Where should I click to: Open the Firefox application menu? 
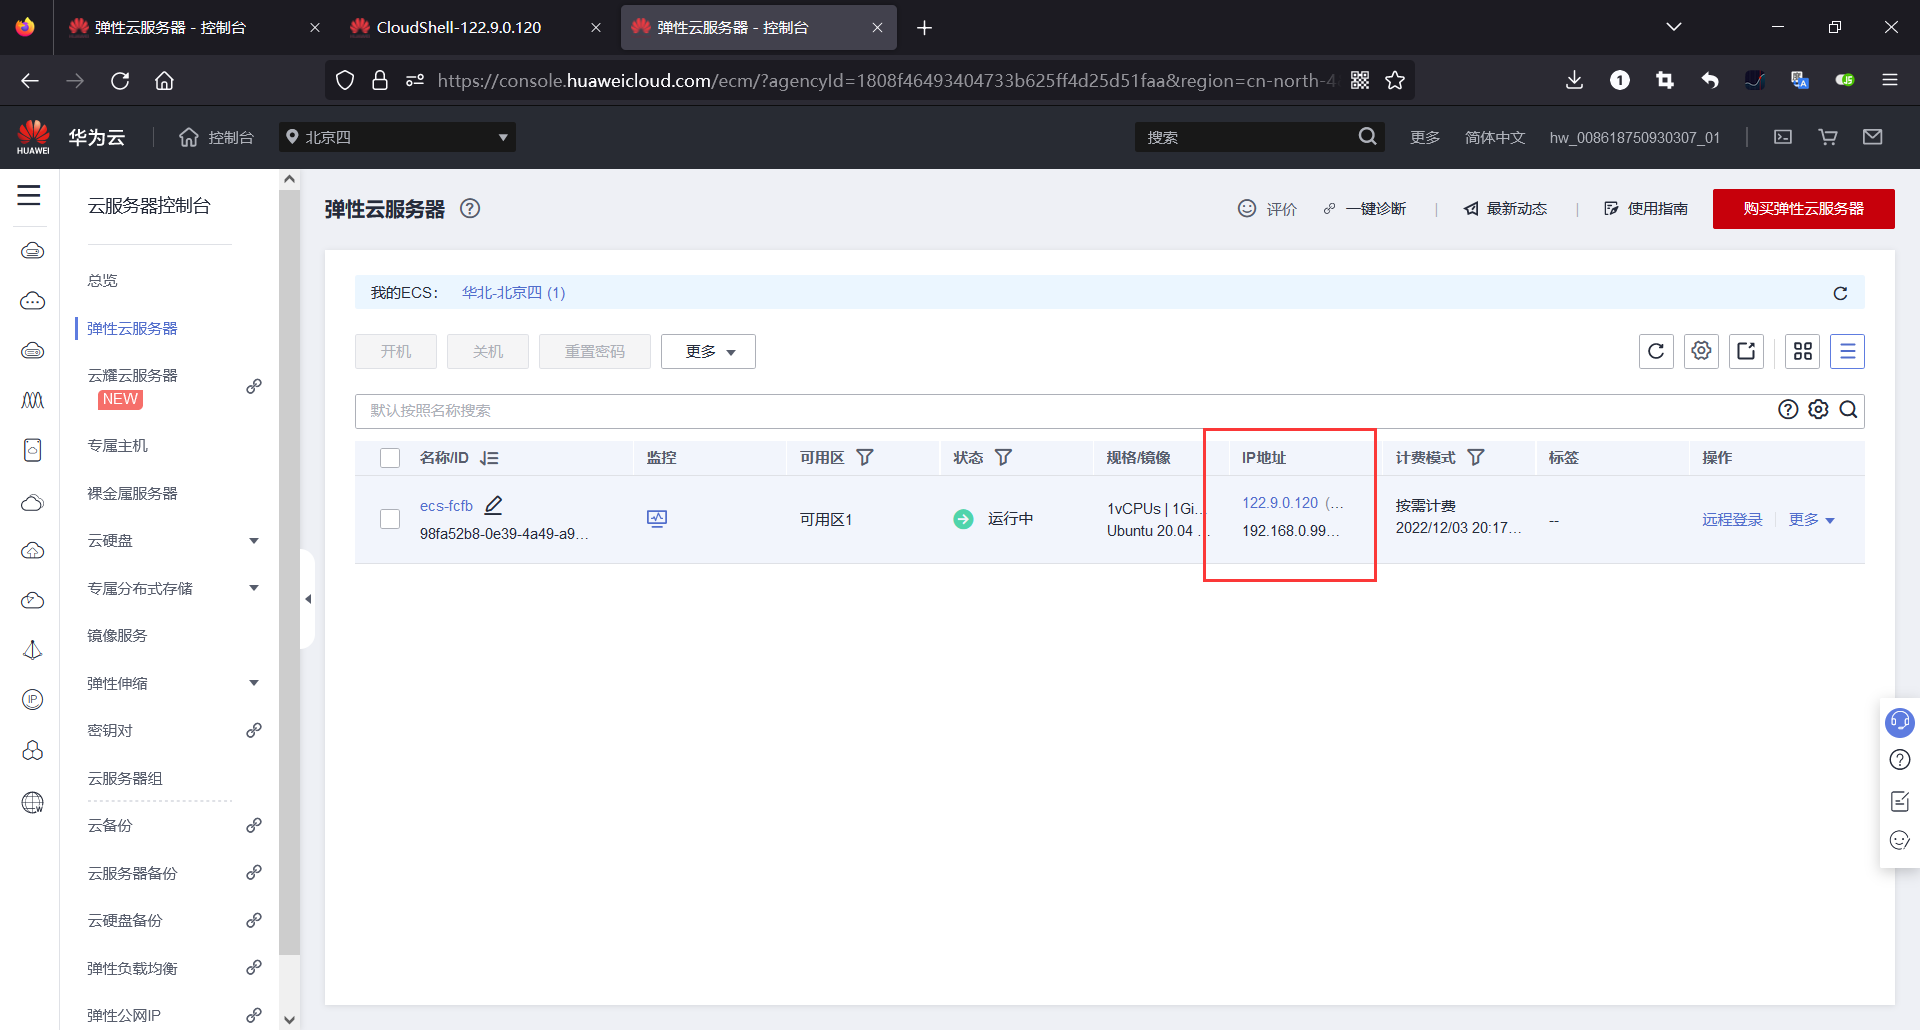click(1889, 80)
